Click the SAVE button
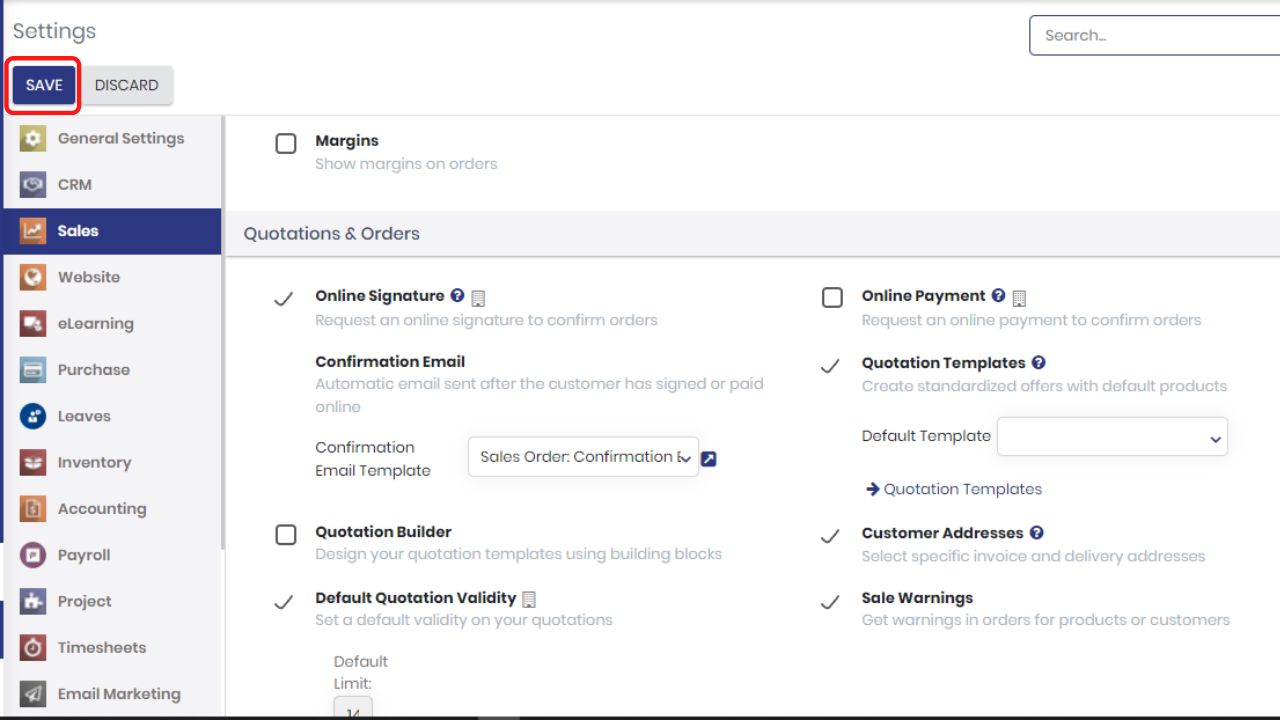Screen dimensions: 1280x720 pos(44,85)
